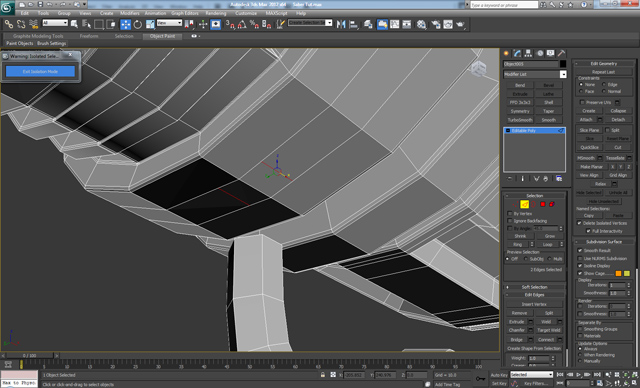This screenshot has width=640, height=388.
Task: Activate the Select and Rotate tool
Action: click(x=138, y=24)
